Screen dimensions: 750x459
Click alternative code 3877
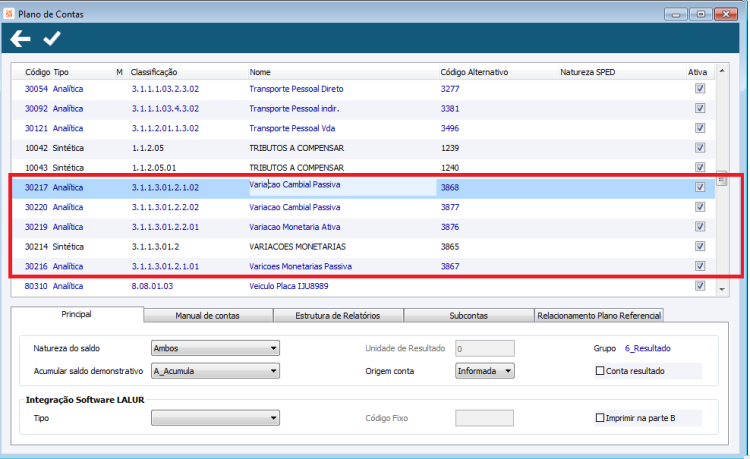(450, 207)
